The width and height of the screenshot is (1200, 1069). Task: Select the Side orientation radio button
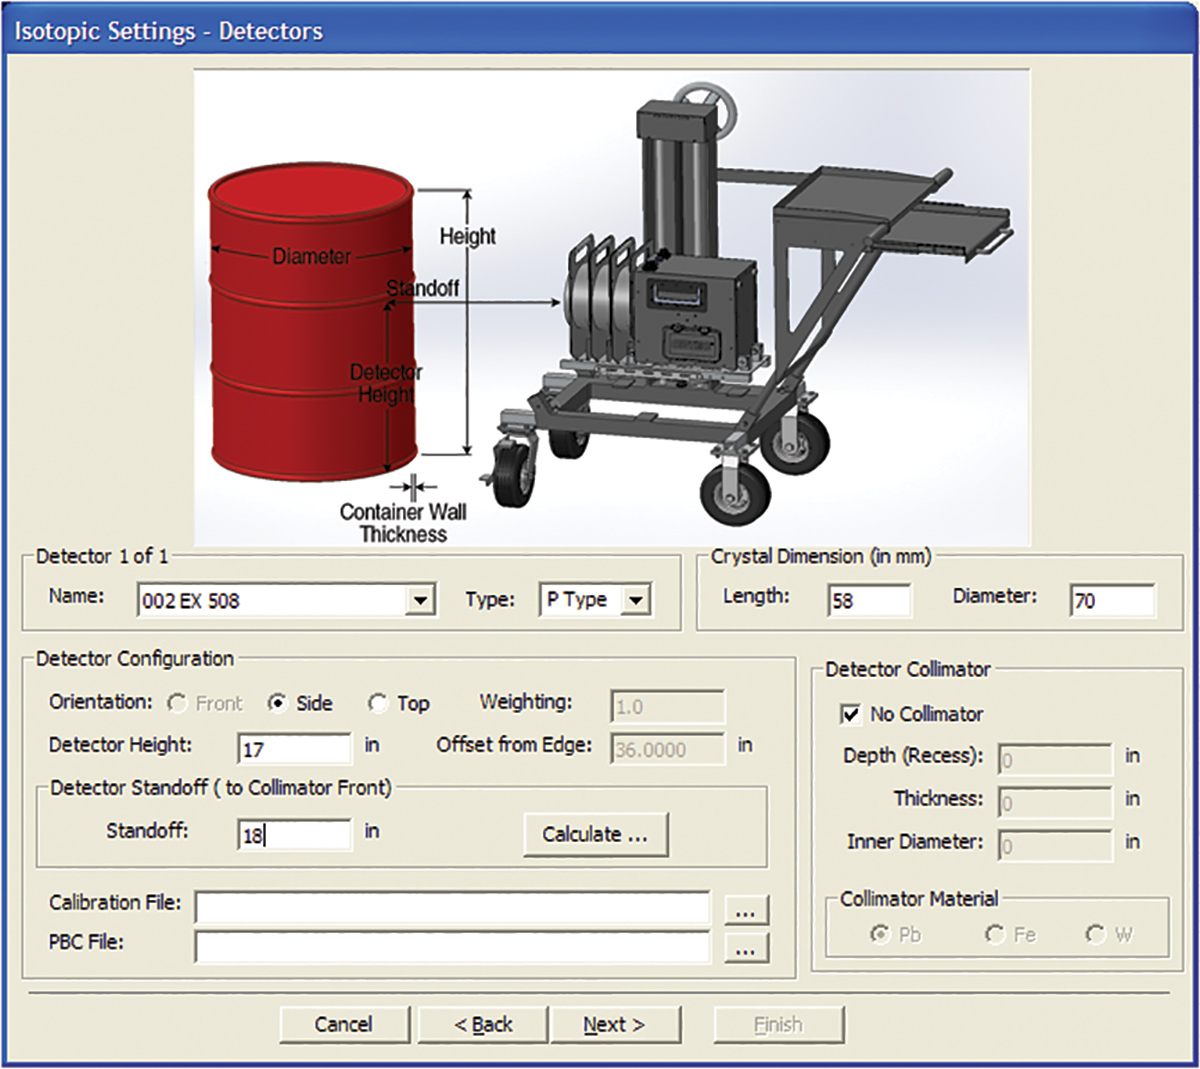click(278, 704)
